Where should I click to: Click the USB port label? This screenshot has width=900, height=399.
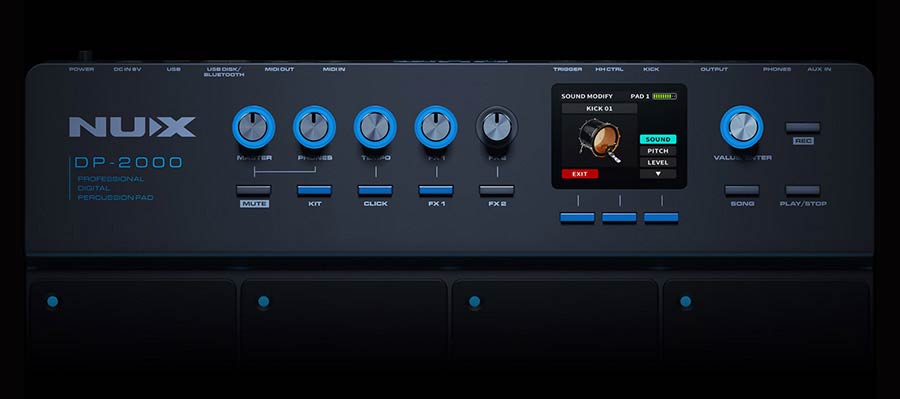[173, 69]
